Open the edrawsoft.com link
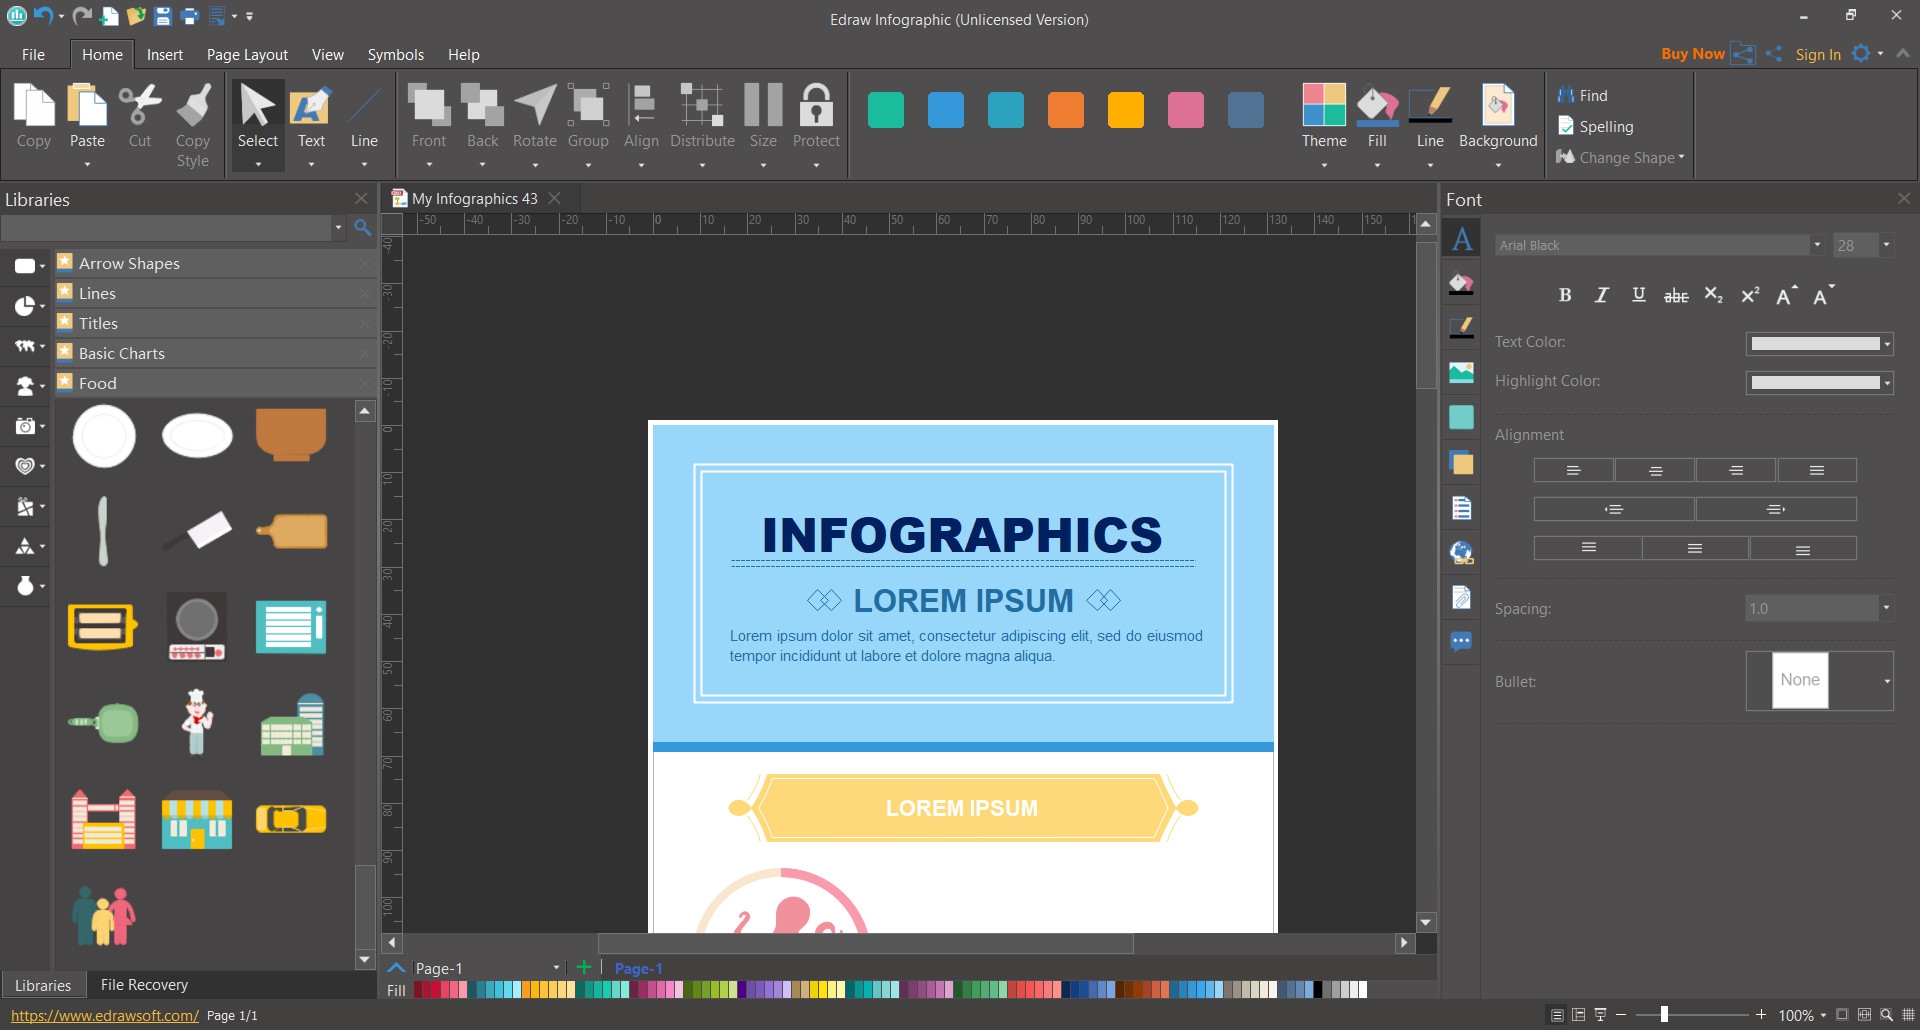The image size is (1920, 1030). (105, 1015)
